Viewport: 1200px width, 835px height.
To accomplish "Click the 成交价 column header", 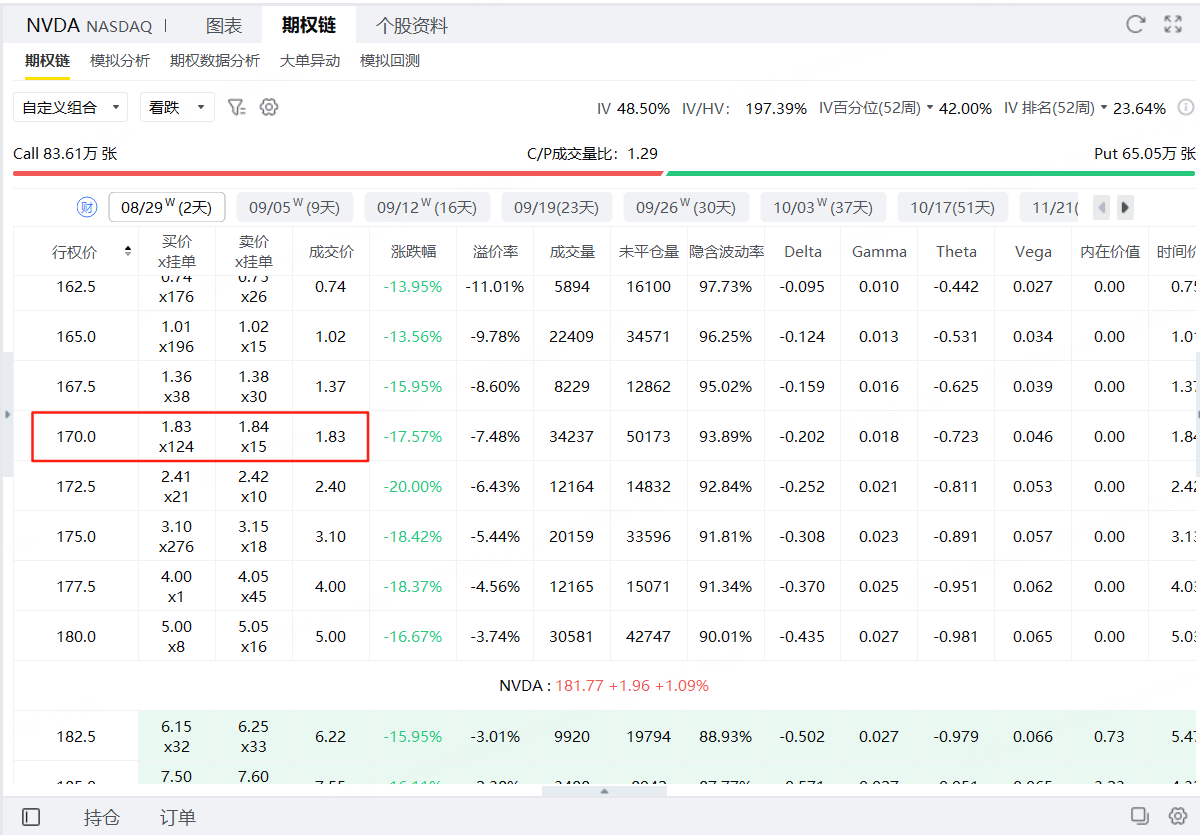I will [x=331, y=251].
